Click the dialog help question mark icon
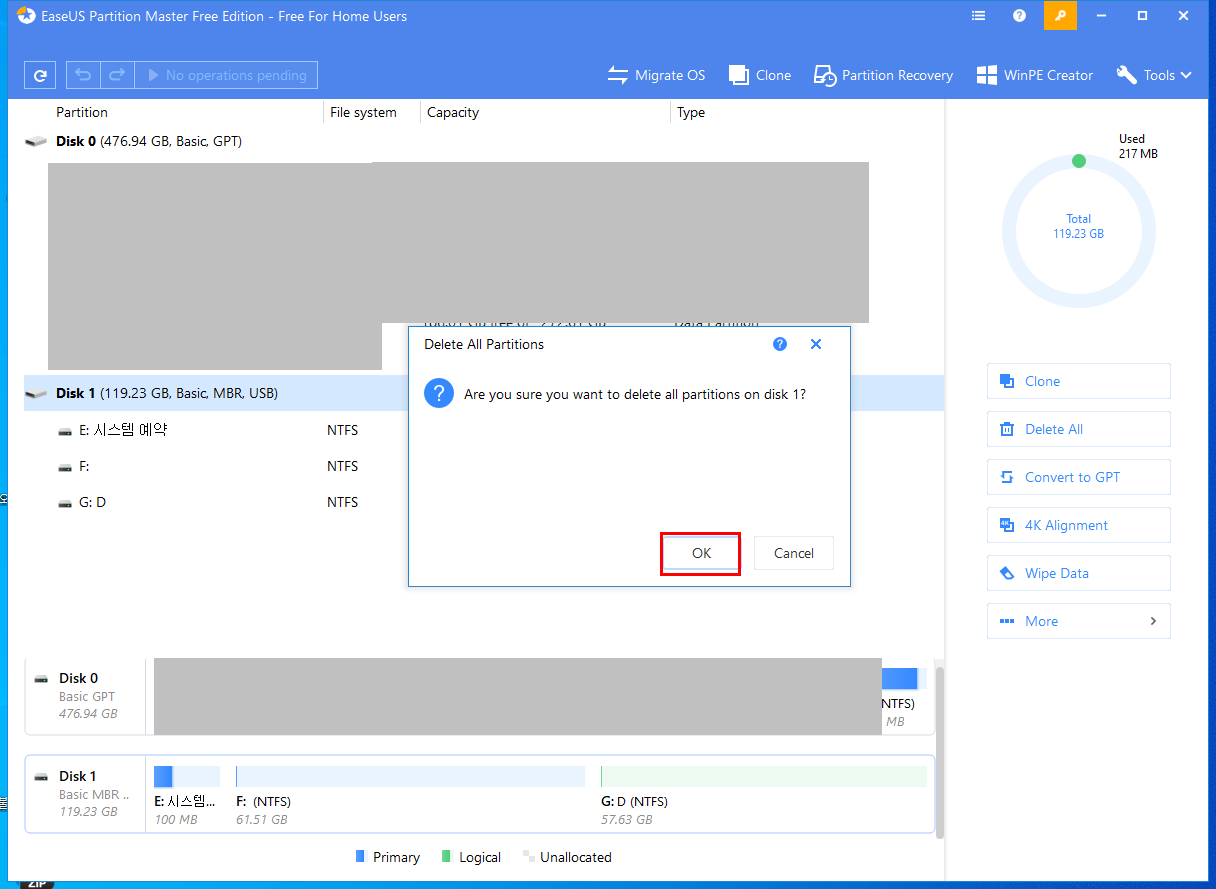Screen dimensions: 1216x889 coord(780,344)
